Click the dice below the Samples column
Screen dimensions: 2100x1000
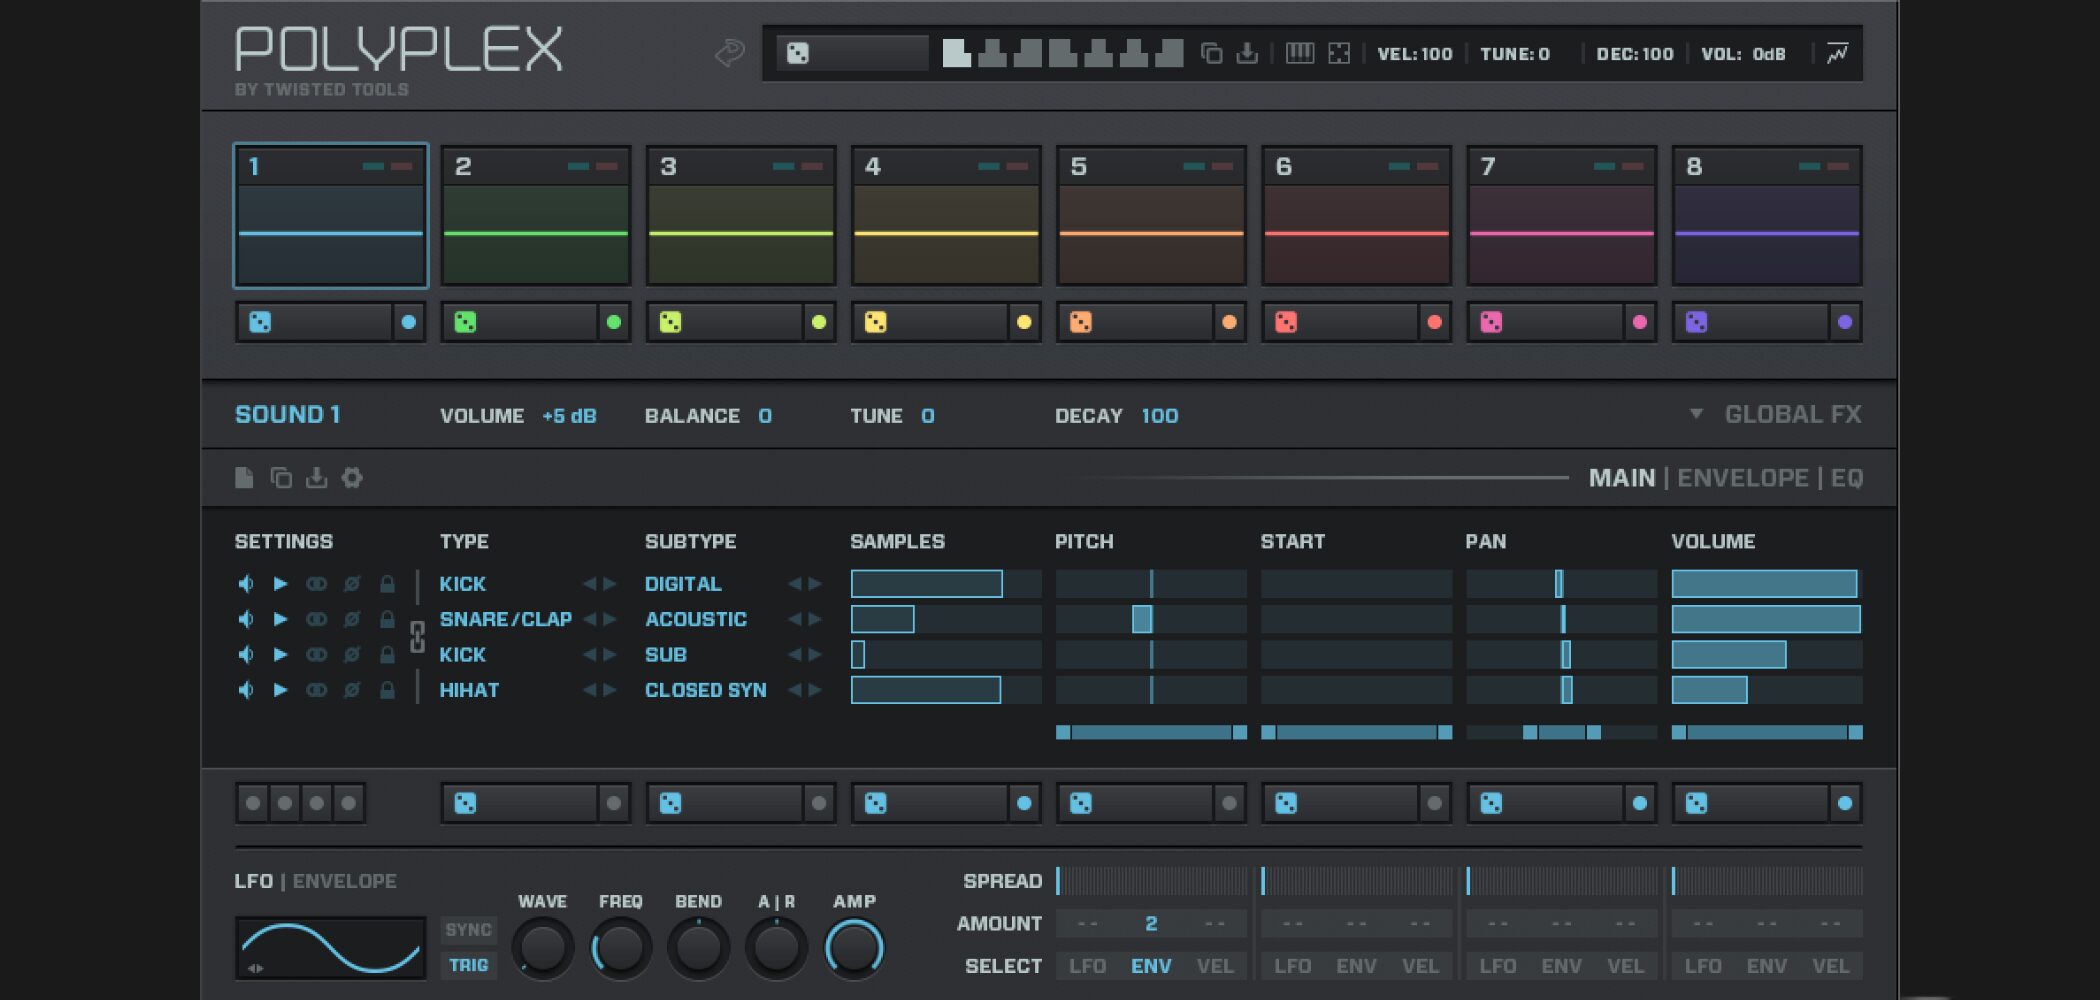point(875,803)
